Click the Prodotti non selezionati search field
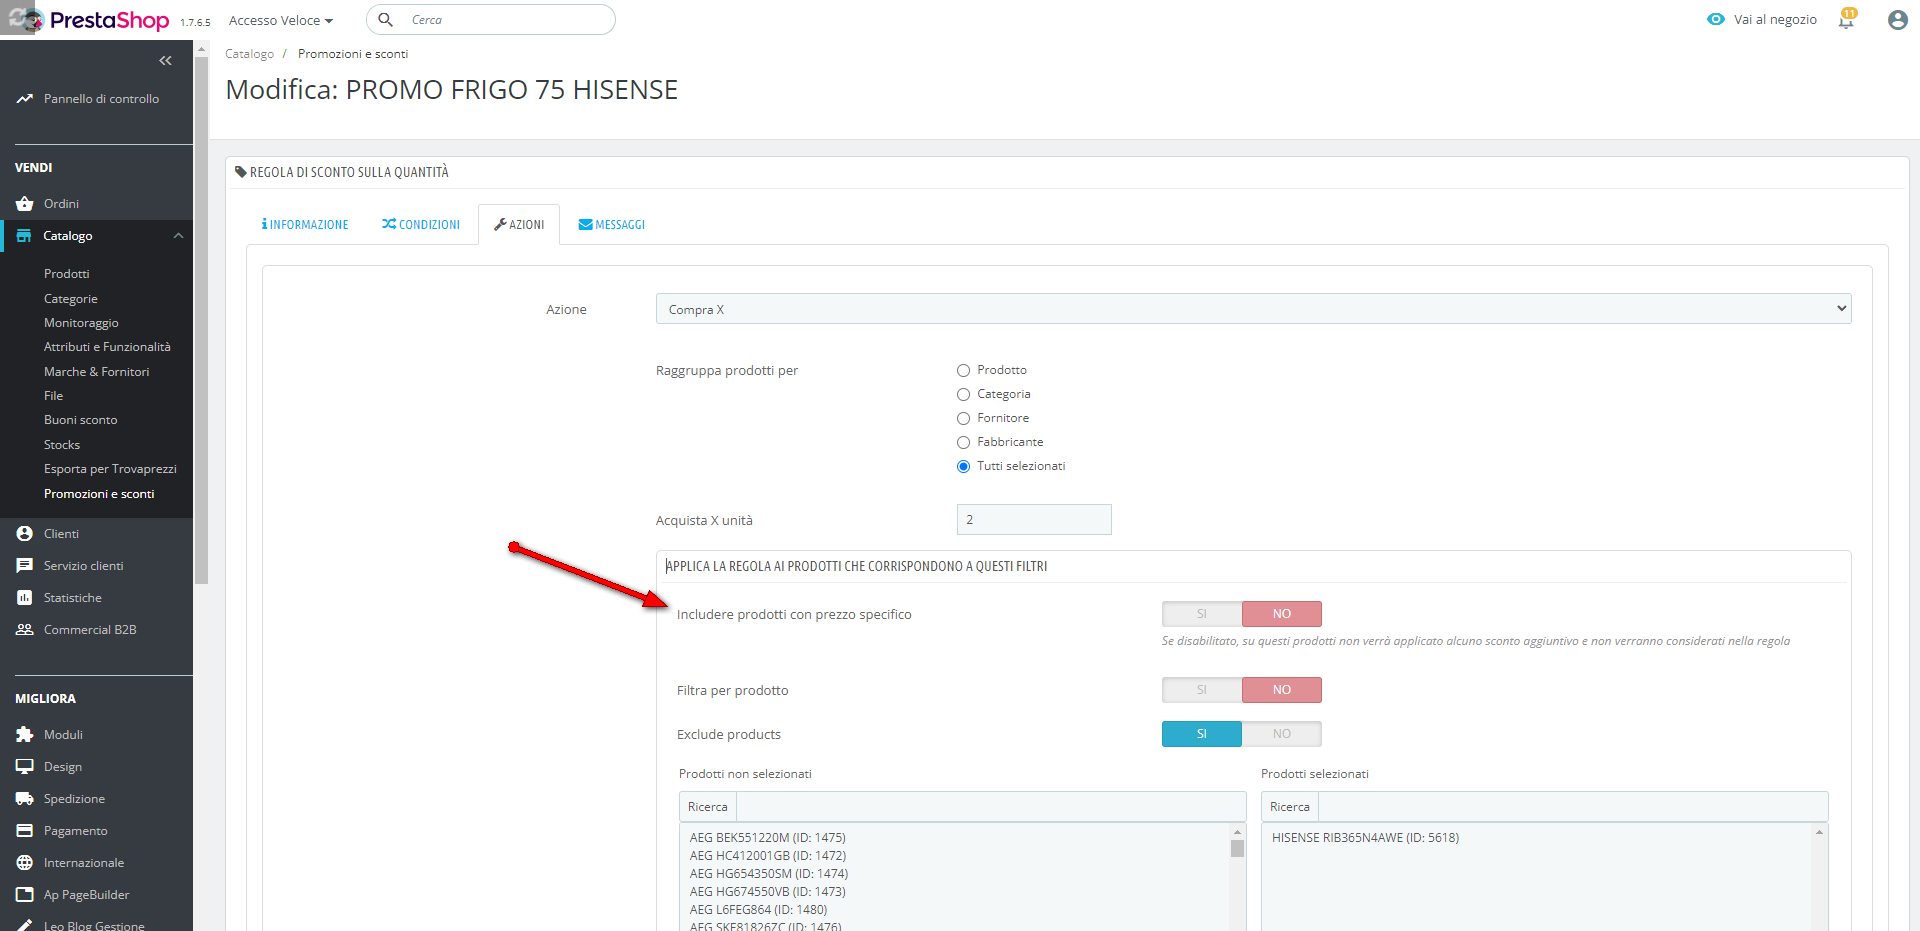Image resolution: width=1920 pixels, height=931 pixels. pos(991,807)
